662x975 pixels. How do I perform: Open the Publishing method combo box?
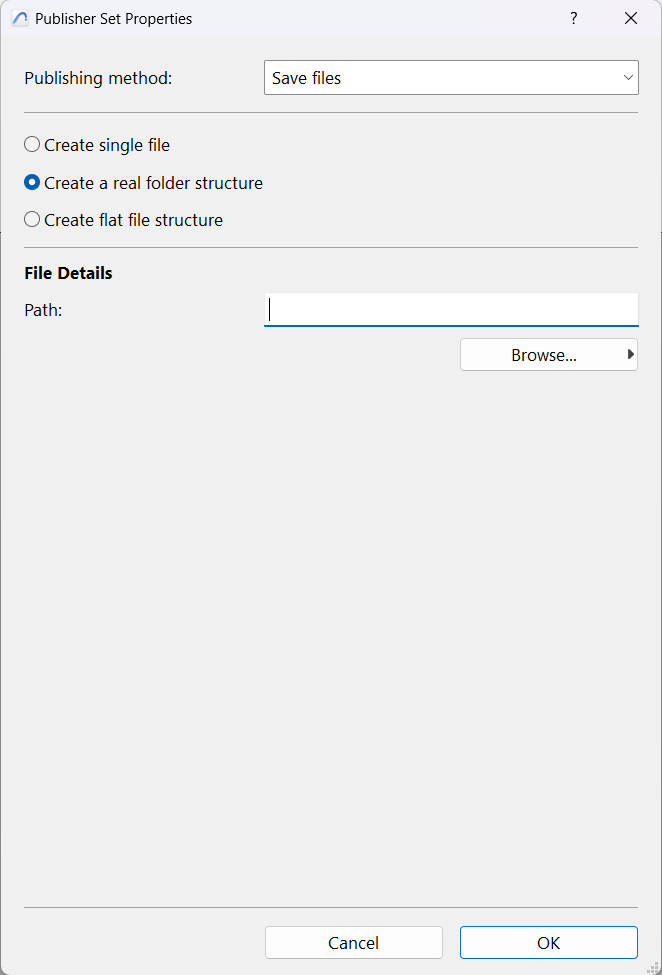pyautogui.click(x=451, y=78)
